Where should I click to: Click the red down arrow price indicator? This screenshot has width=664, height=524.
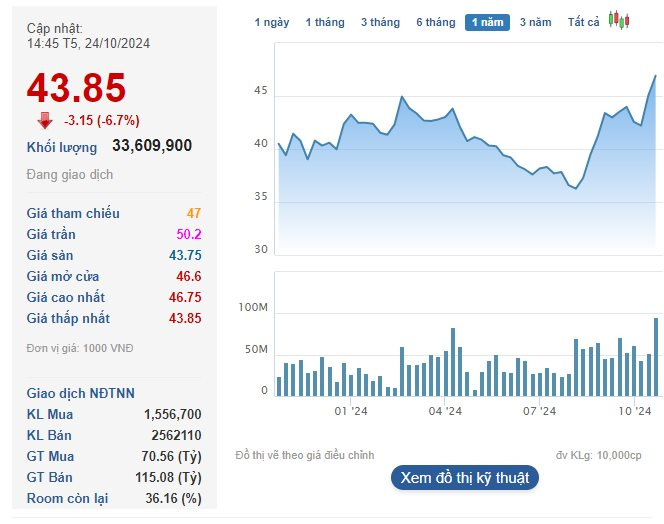[x=45, y=120]
